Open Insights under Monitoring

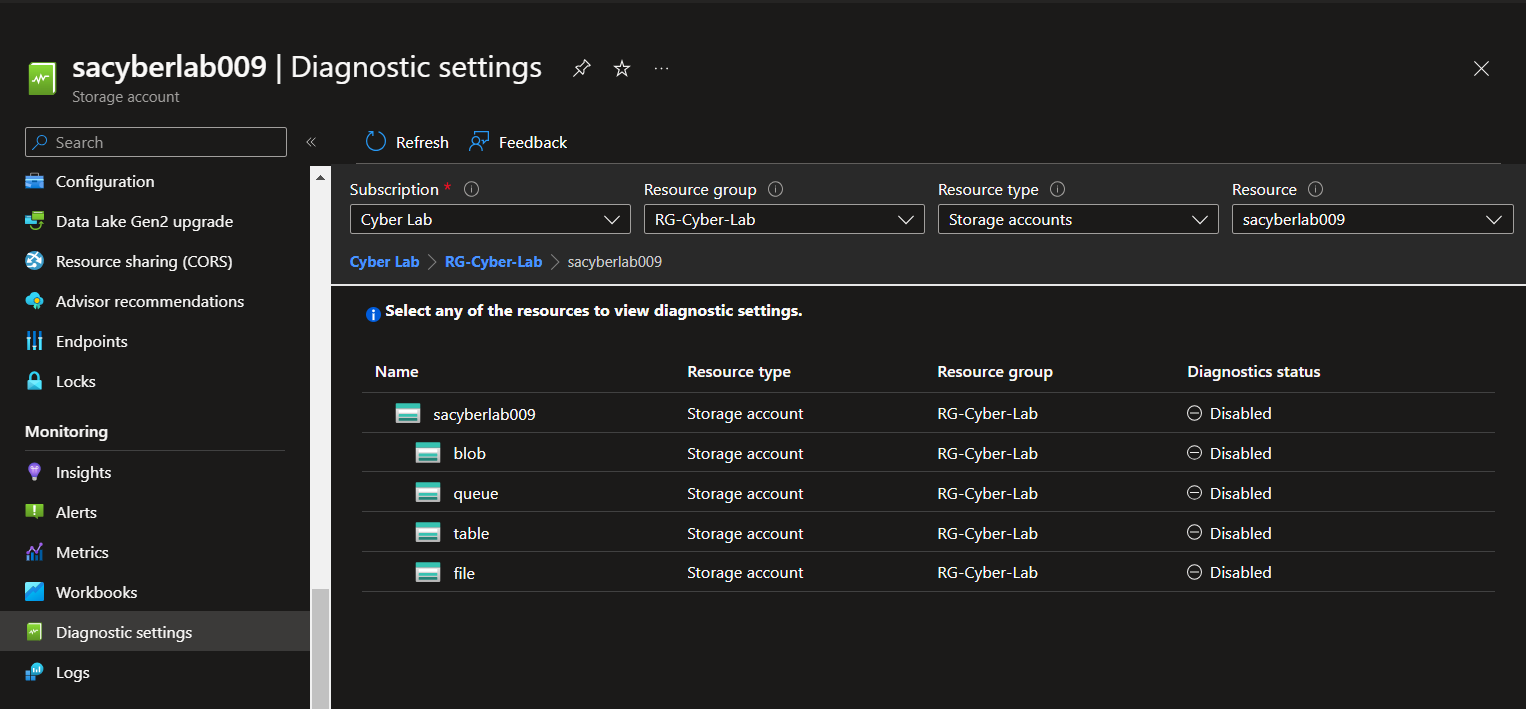point(156,472)
